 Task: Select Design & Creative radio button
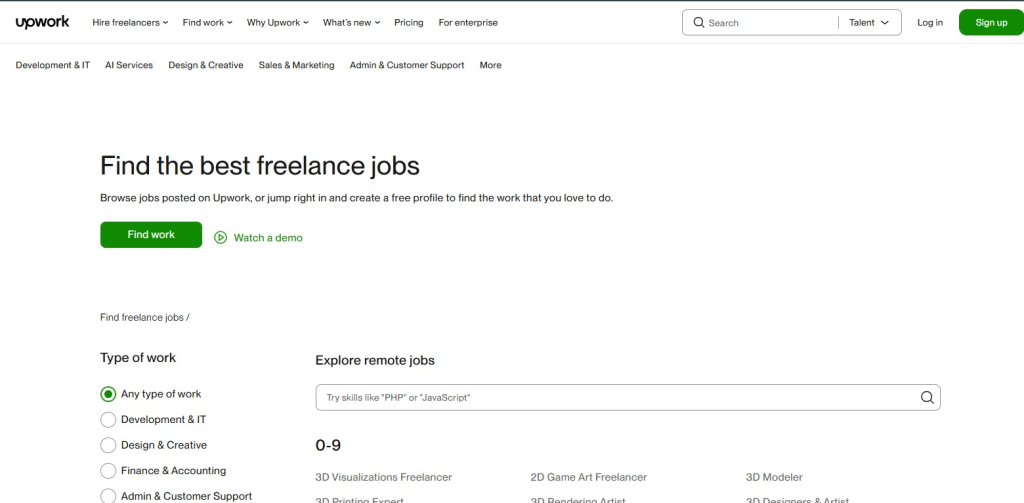(108, 445)
